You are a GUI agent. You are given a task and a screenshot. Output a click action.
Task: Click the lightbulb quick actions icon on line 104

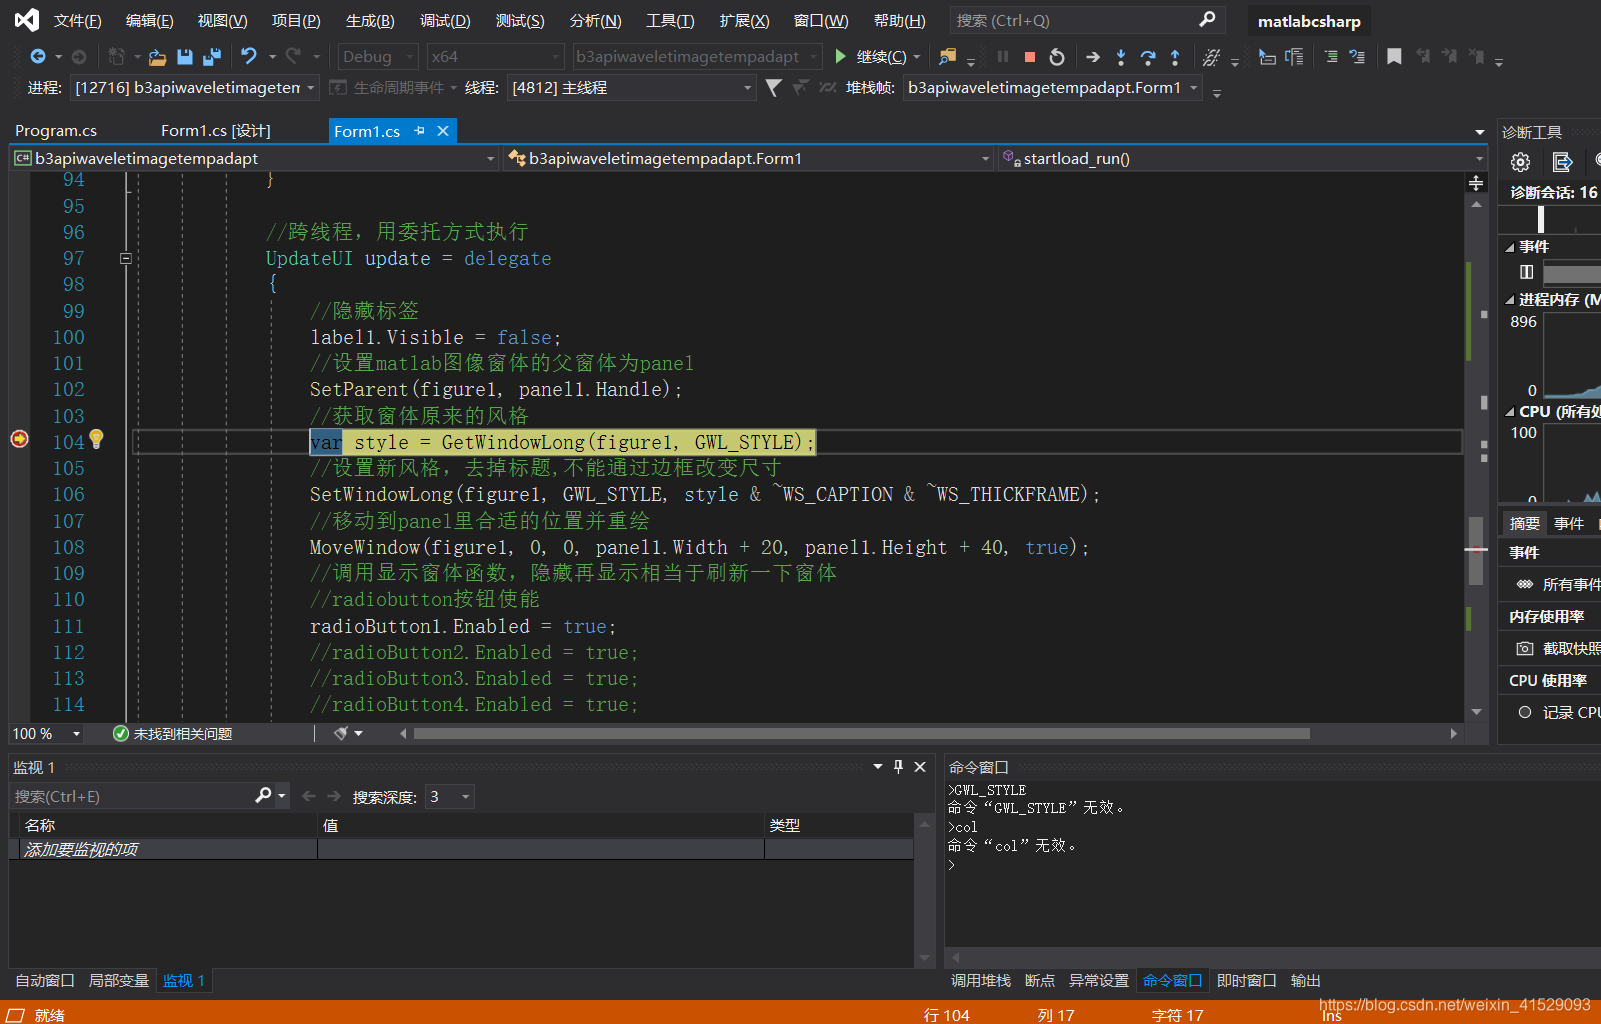(x=96, y=438)
